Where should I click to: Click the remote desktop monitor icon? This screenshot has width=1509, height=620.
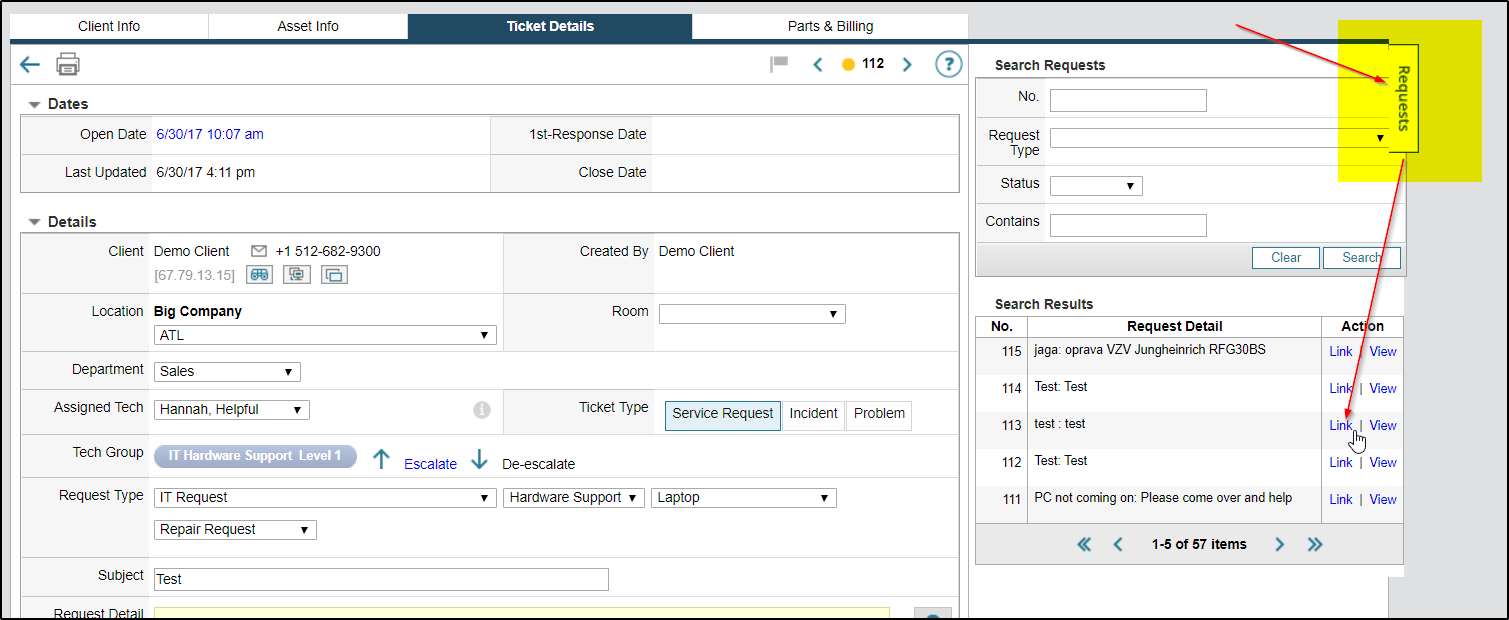point(297,274)
